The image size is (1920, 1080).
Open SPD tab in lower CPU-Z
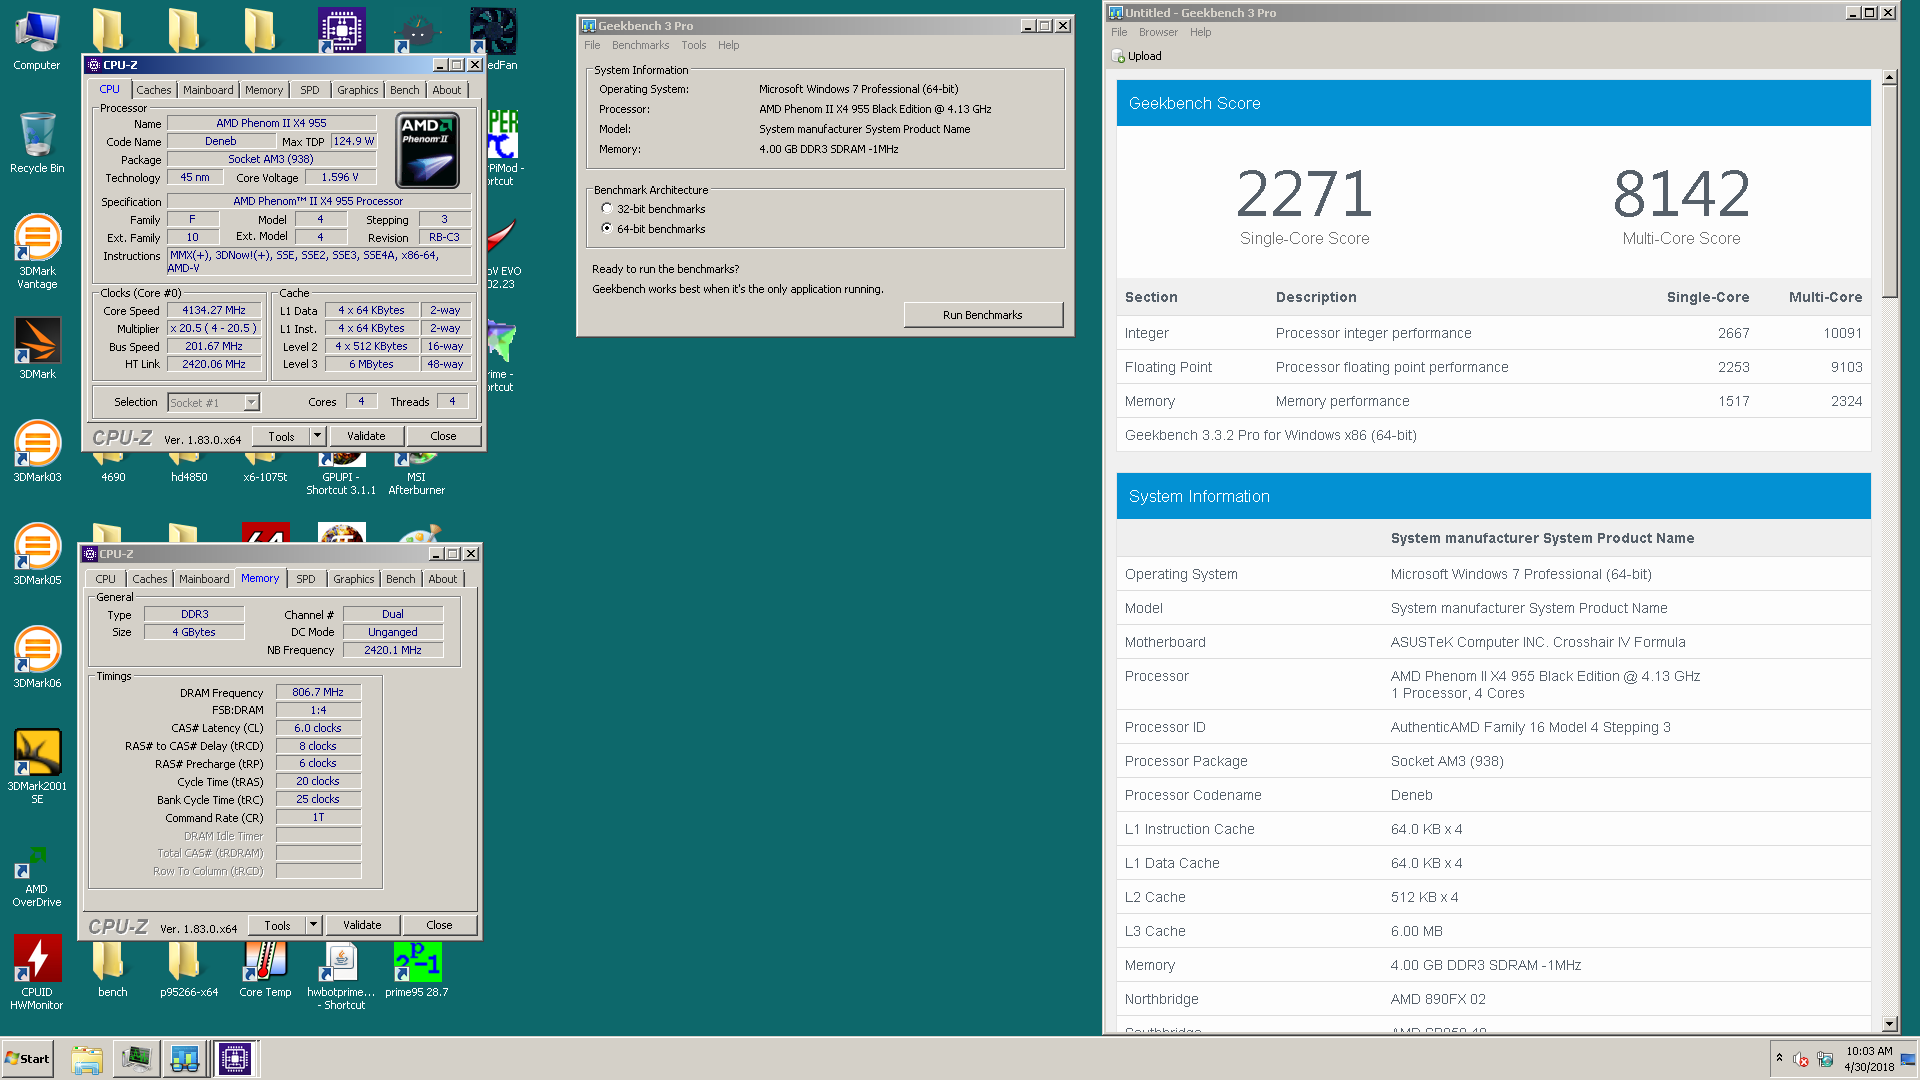pos(306,579)
